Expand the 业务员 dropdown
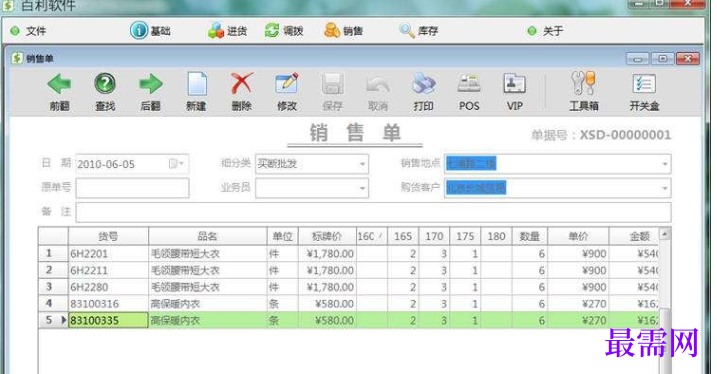The image size is (717, 374). (x=362, y=188)
